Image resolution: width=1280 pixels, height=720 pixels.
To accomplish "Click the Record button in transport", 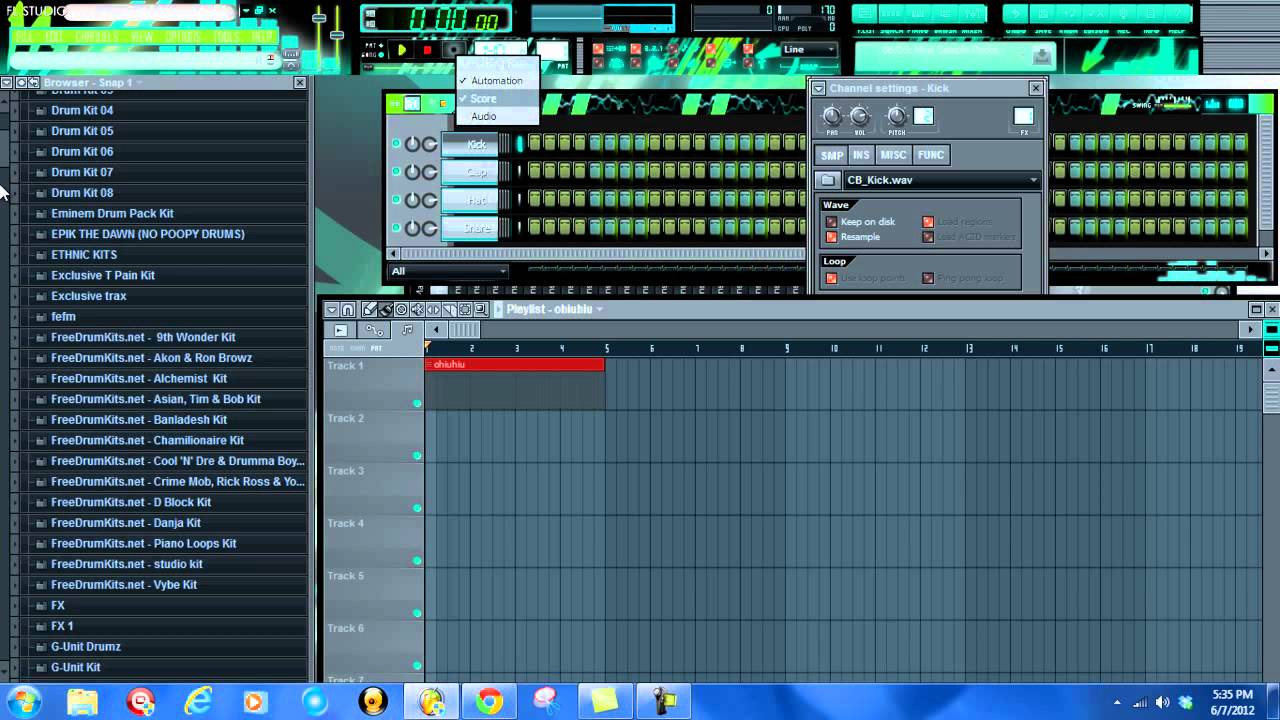I will click(x=453, y=50).
